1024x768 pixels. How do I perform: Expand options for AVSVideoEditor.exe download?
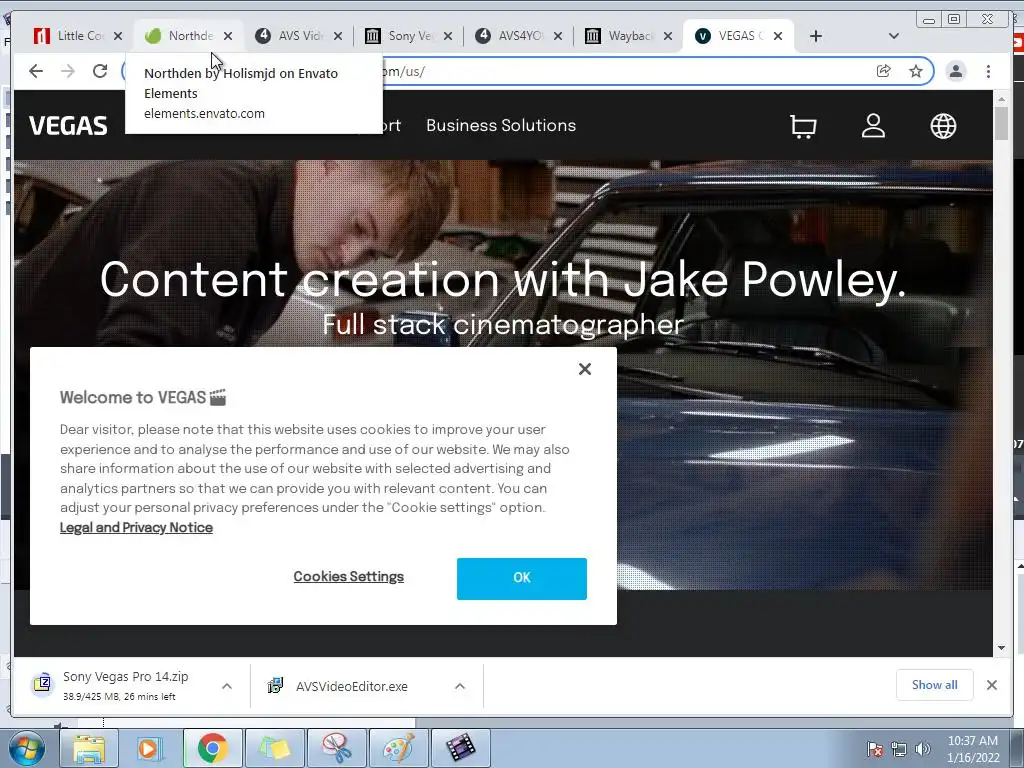click(460, 686)
